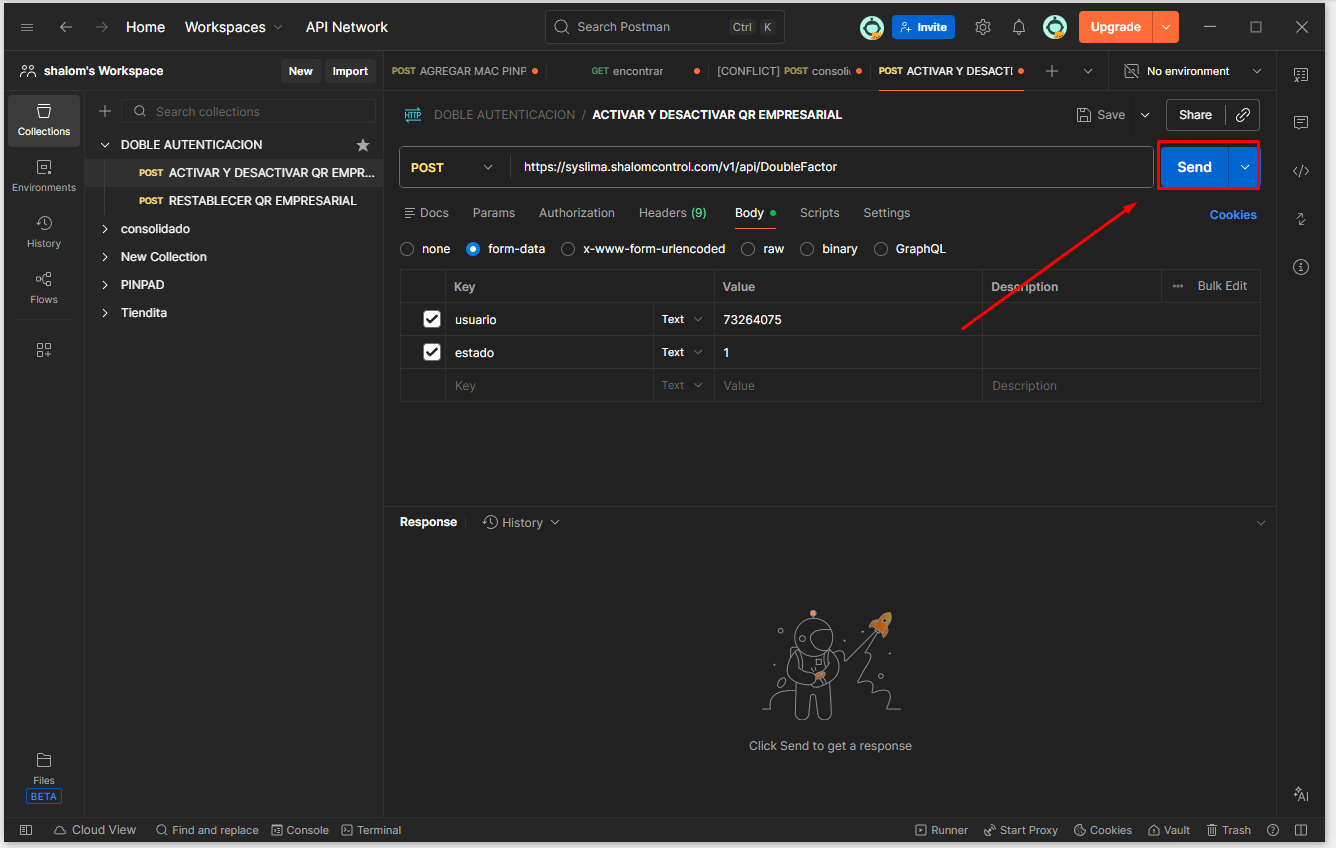Open the Headers tab
Image resolution: width=1336 pixels, height=848 pixels.
click(x=672, y=213)
